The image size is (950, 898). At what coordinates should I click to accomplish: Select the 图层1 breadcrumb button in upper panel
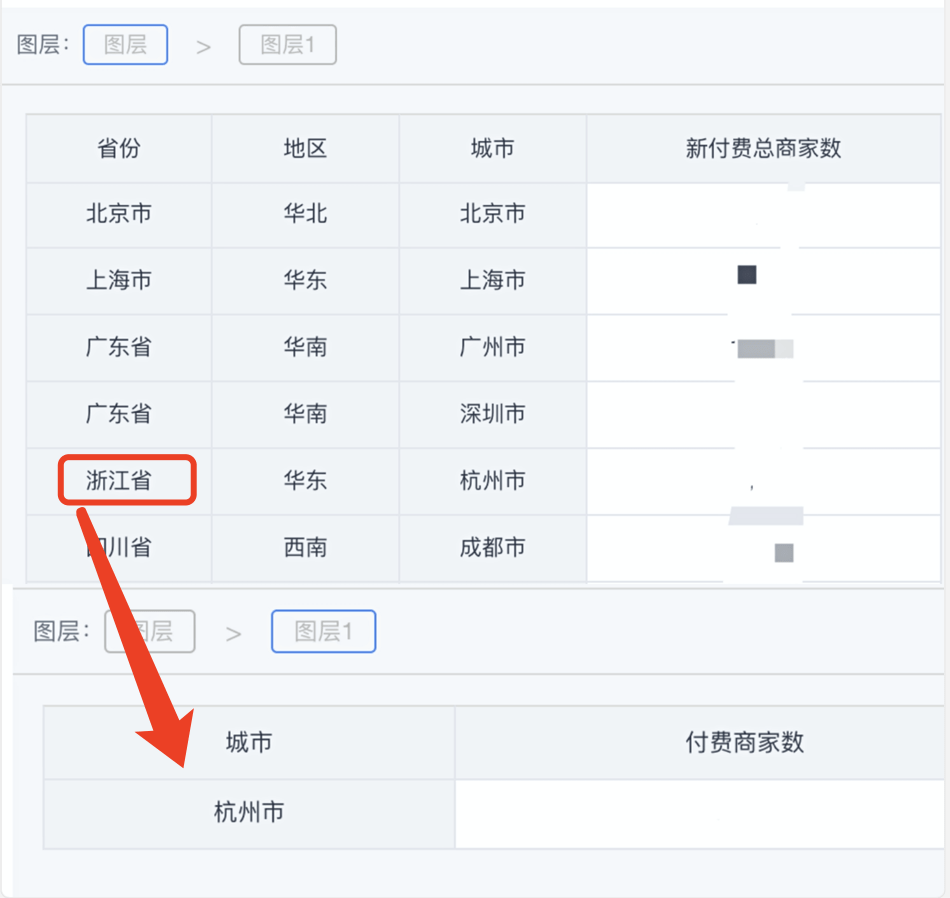pos(288,45)
